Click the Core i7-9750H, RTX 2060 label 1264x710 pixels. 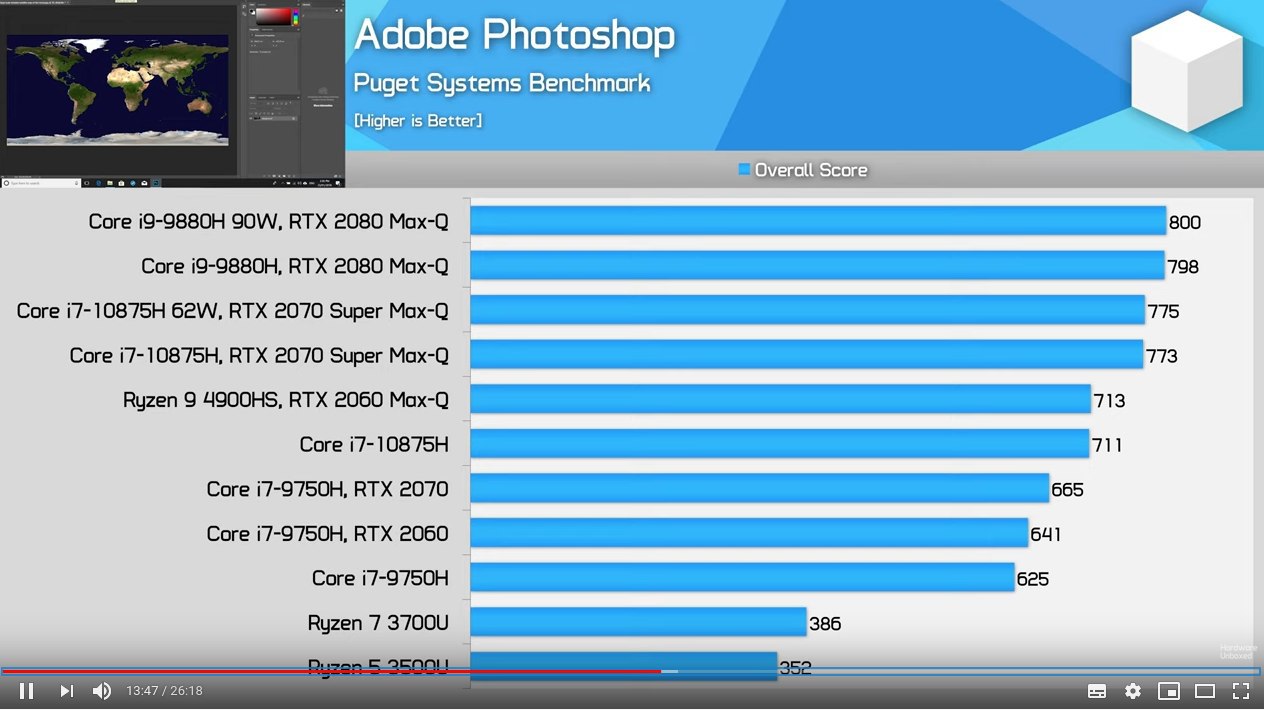[x=328, y=534]
